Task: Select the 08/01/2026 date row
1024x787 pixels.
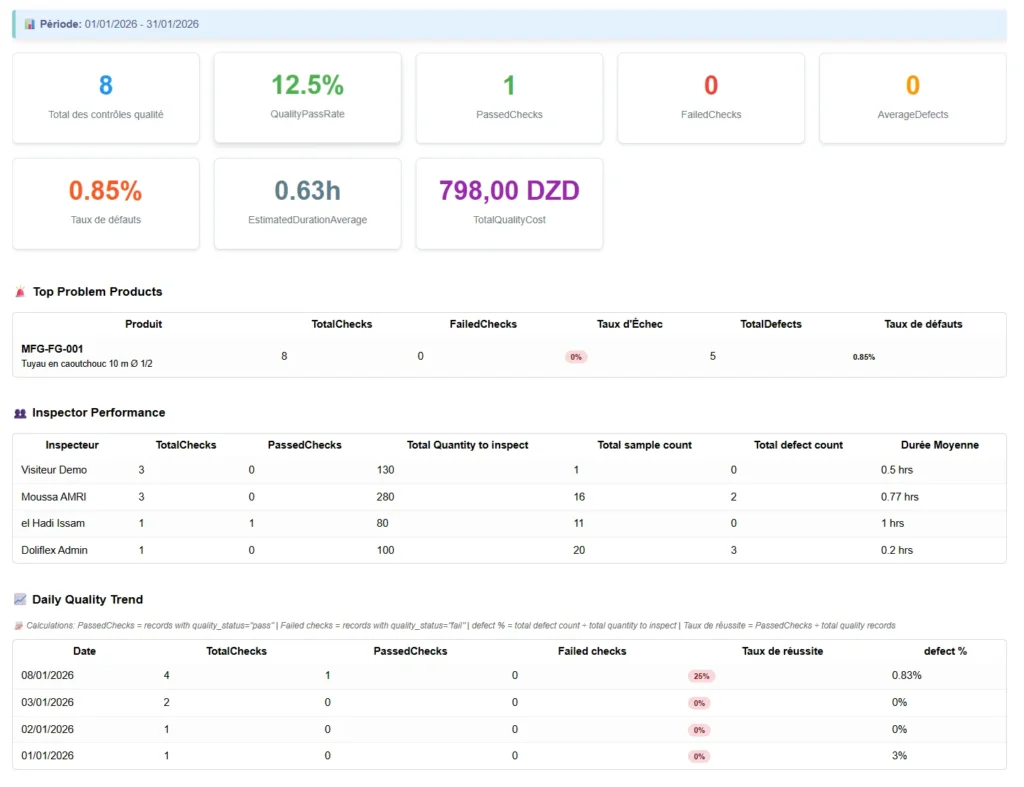Action: click(x=47, y=676)
